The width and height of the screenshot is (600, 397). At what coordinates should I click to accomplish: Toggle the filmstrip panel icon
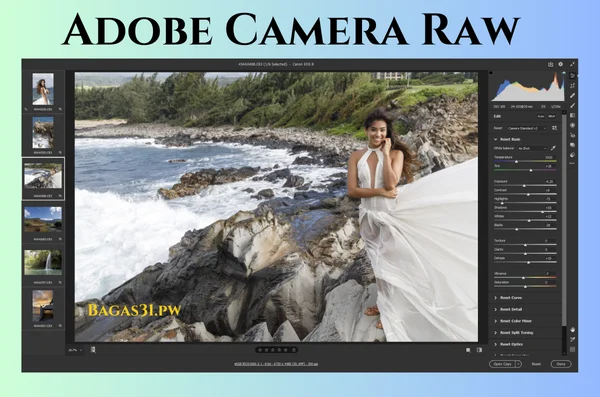(x=93, y=350)
